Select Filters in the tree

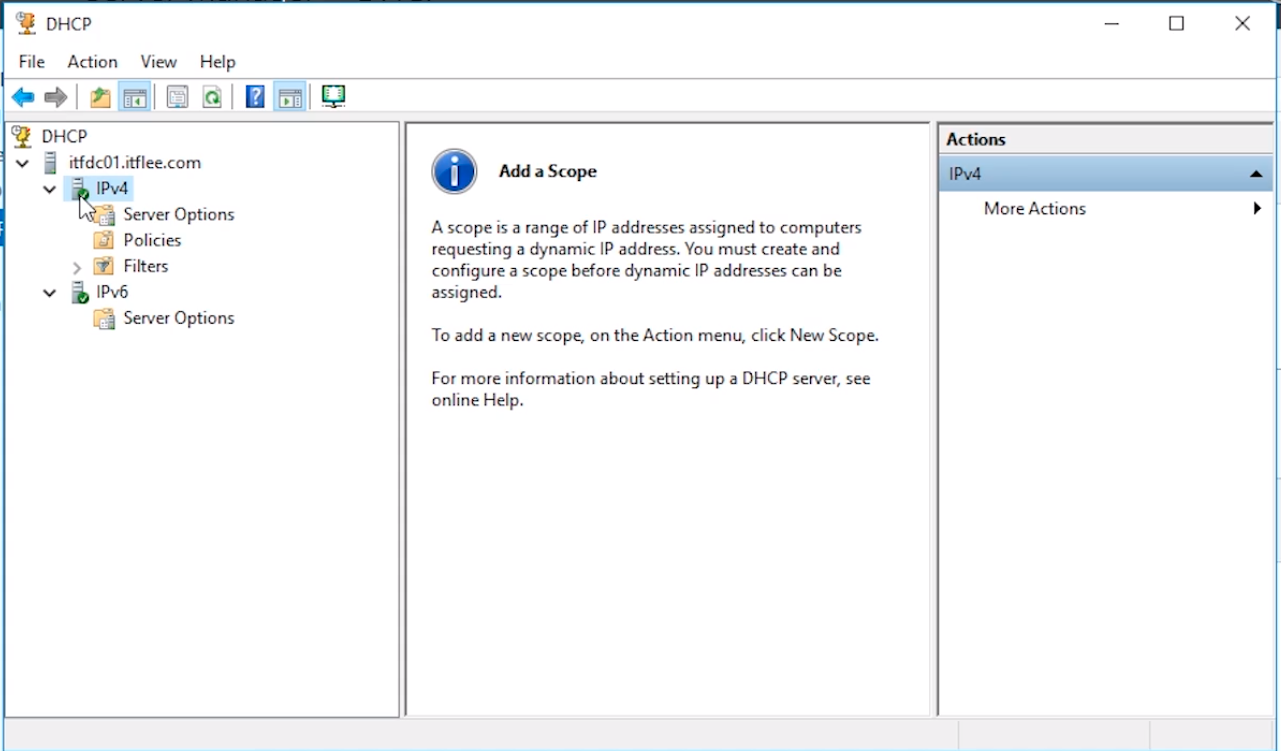146,266
